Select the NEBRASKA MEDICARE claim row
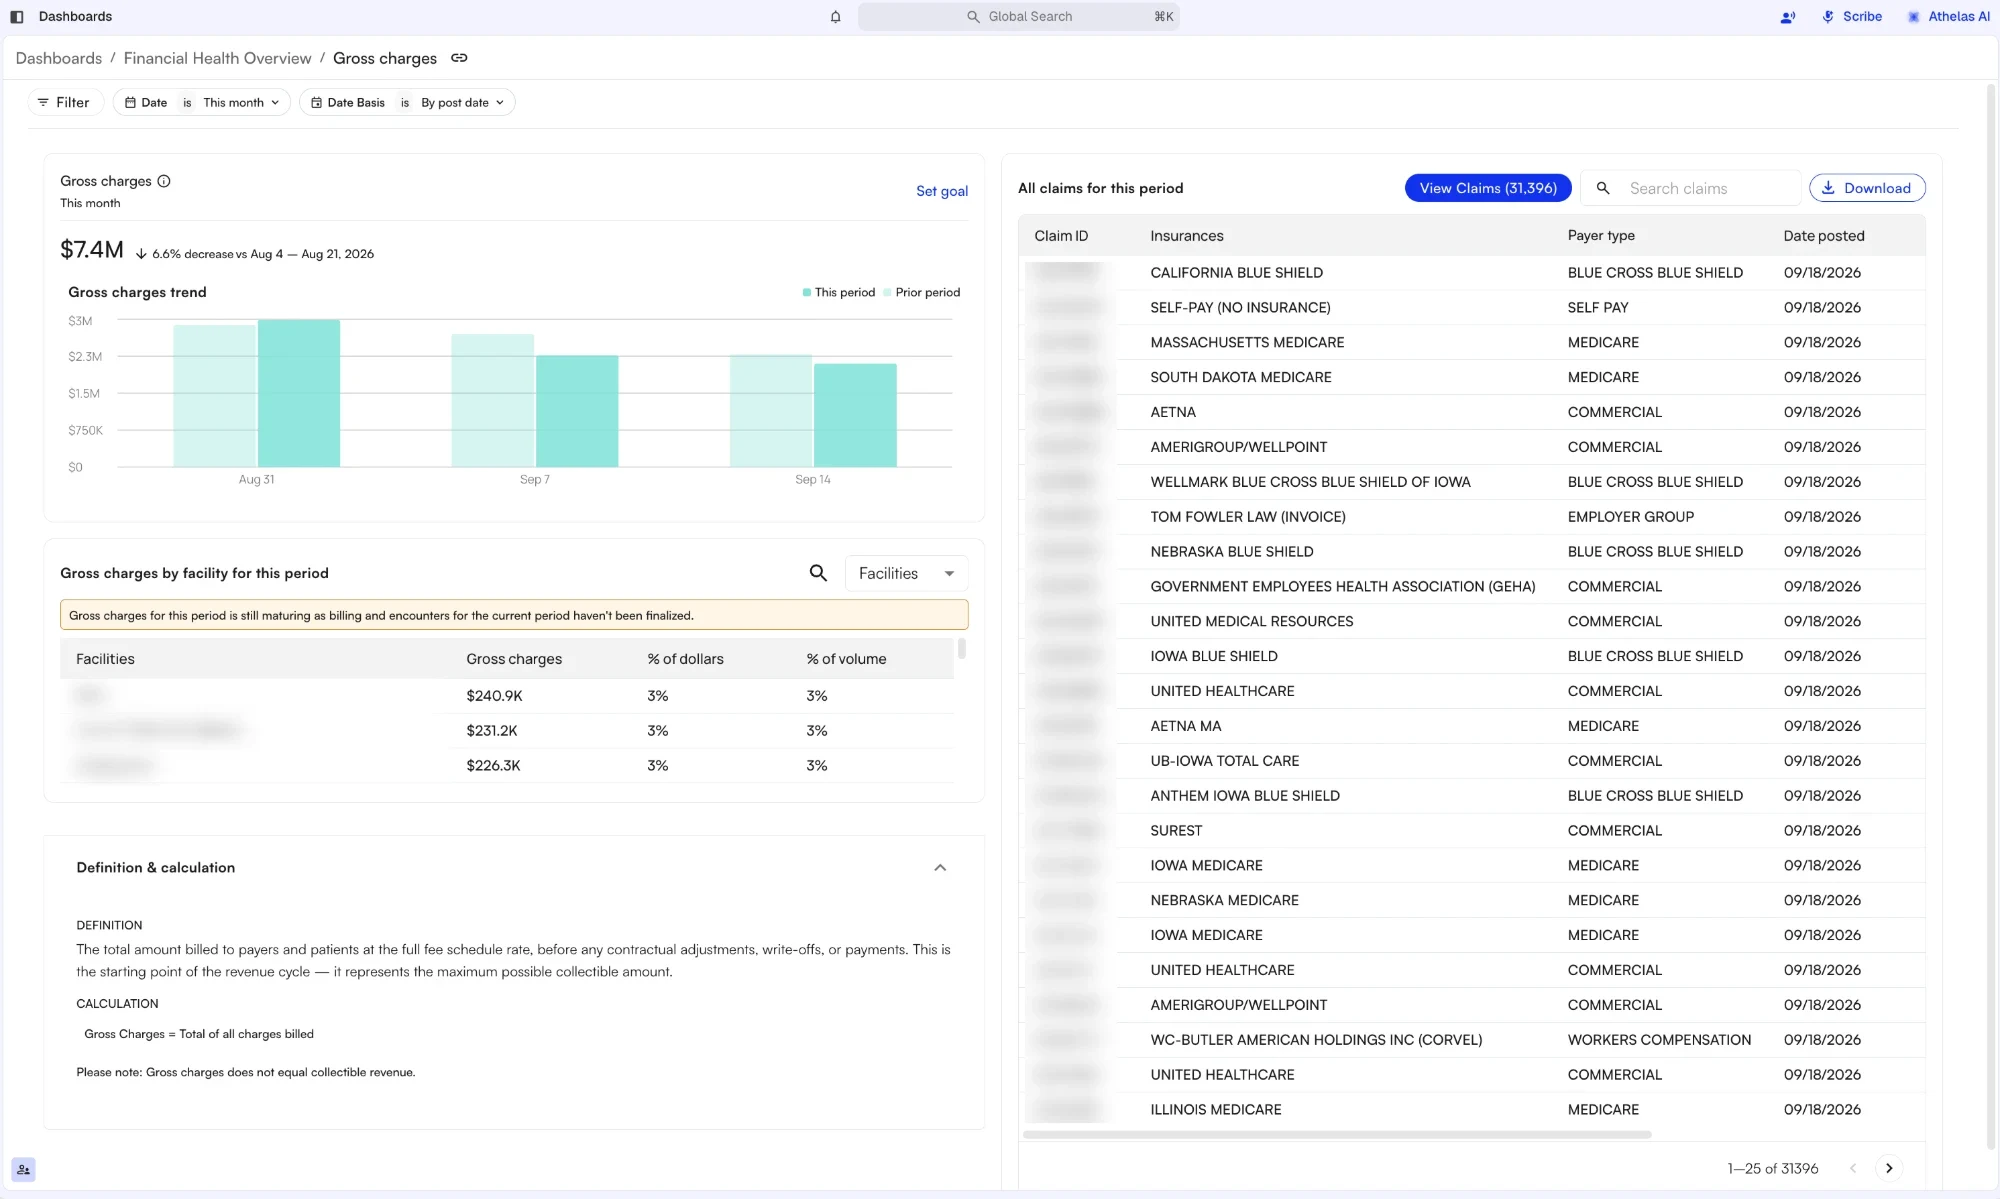The height and width of the screenshot is (1199, 2000). click(1472, 901)
